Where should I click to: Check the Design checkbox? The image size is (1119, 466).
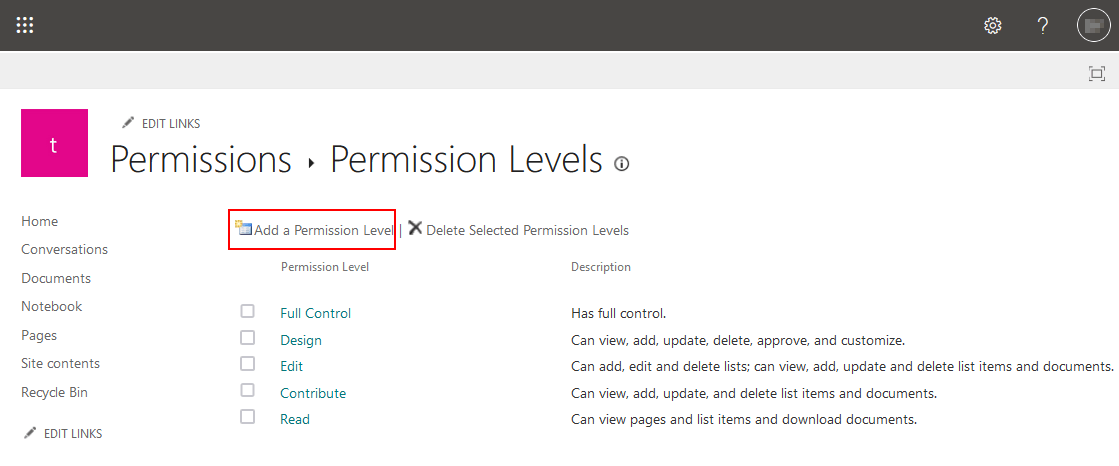[x=247, y=337]
